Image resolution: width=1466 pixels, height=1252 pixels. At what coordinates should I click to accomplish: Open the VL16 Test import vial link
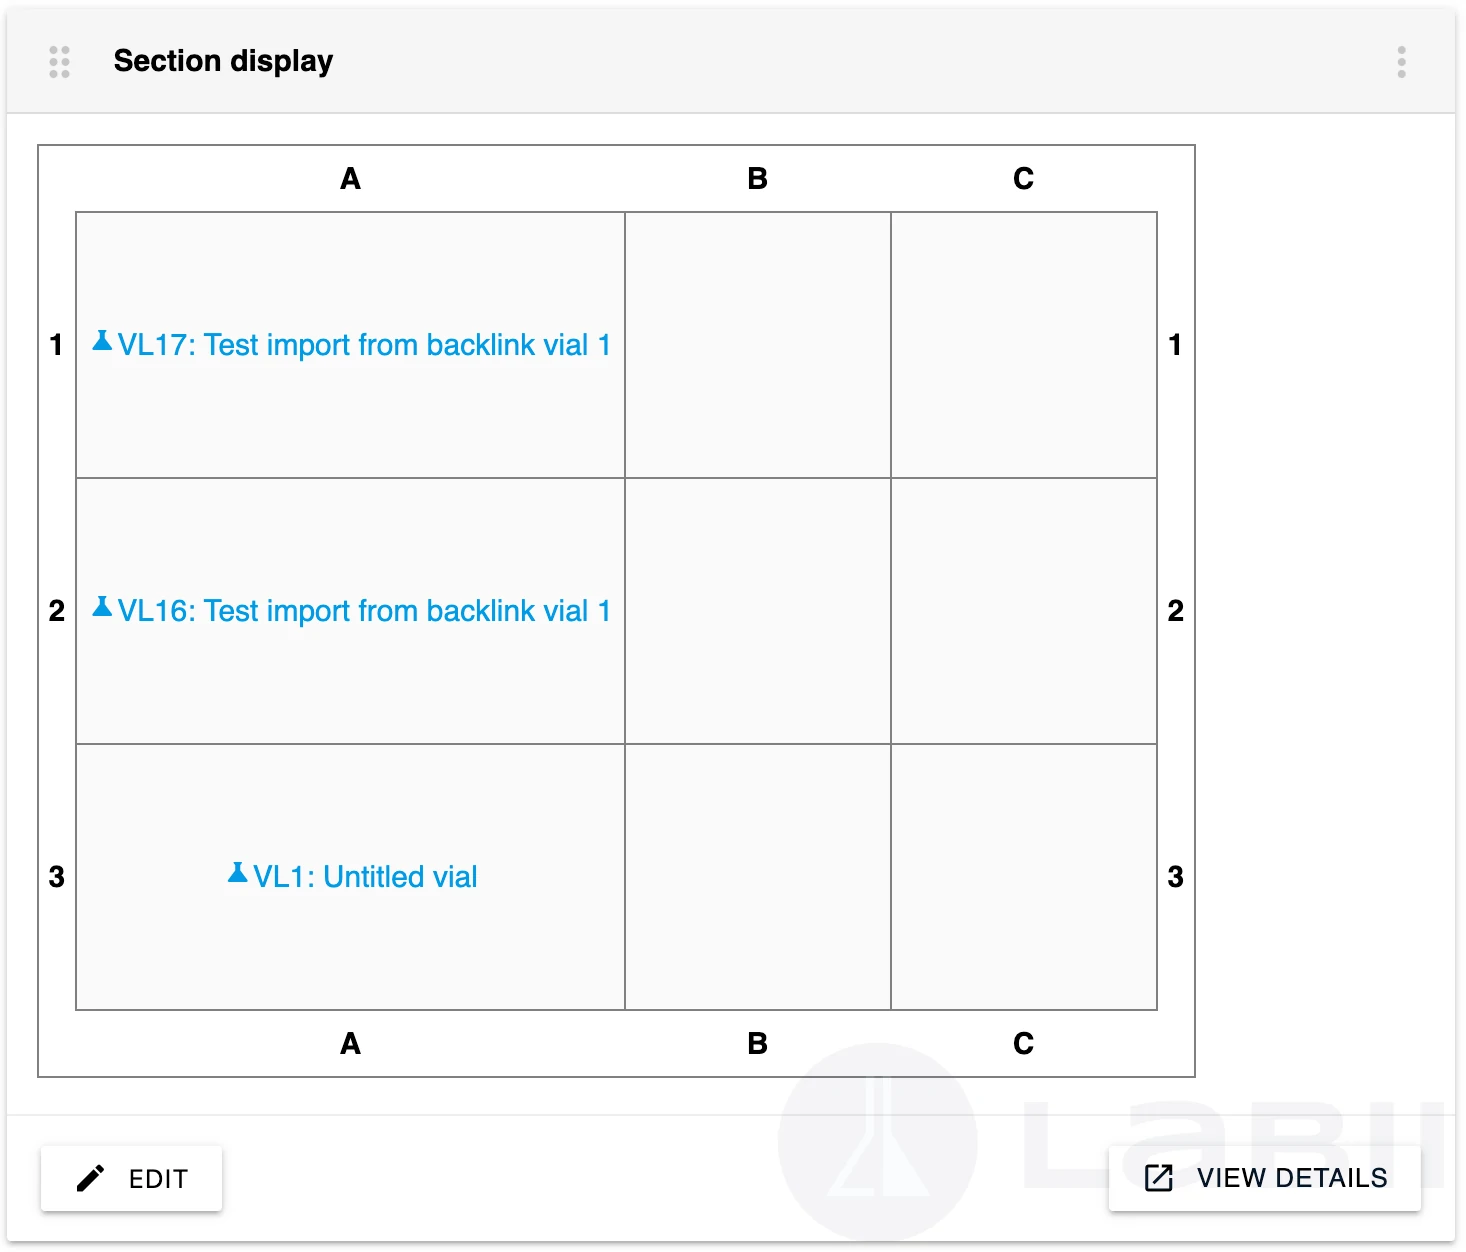tap(364, 611)
